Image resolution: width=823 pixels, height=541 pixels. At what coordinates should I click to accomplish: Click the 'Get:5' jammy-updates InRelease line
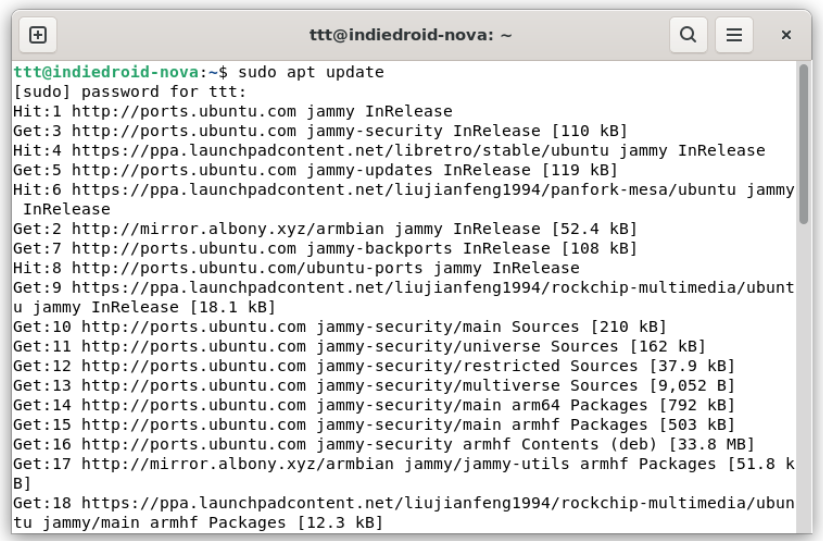click(315, 170)
